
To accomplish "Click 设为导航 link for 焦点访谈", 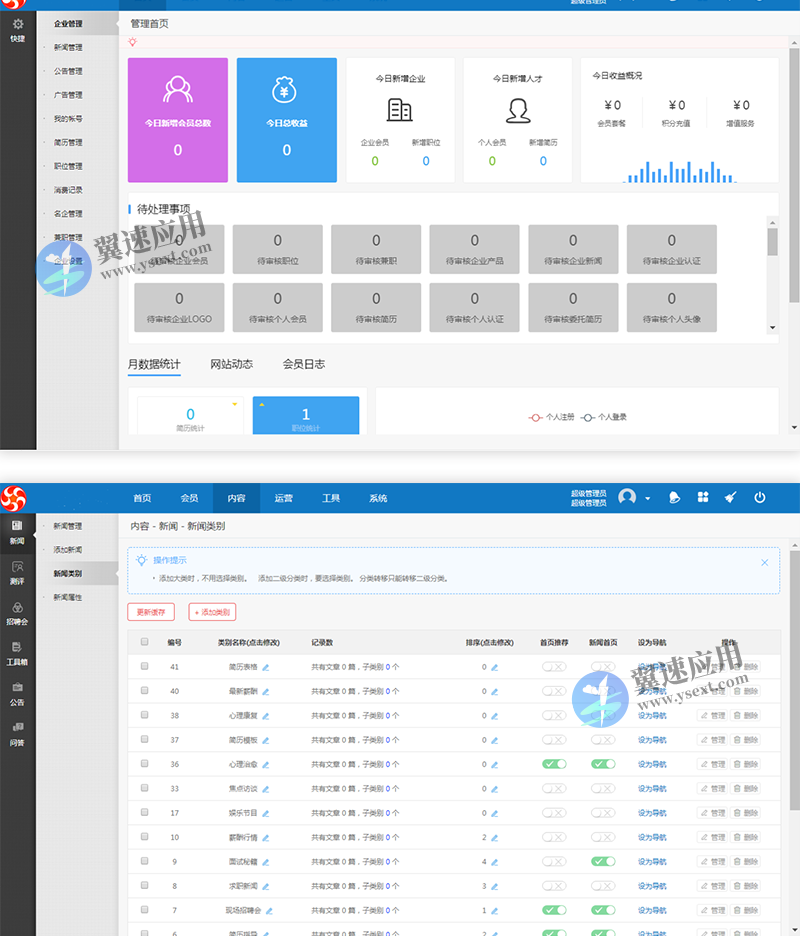I will [x=651, y=789].
